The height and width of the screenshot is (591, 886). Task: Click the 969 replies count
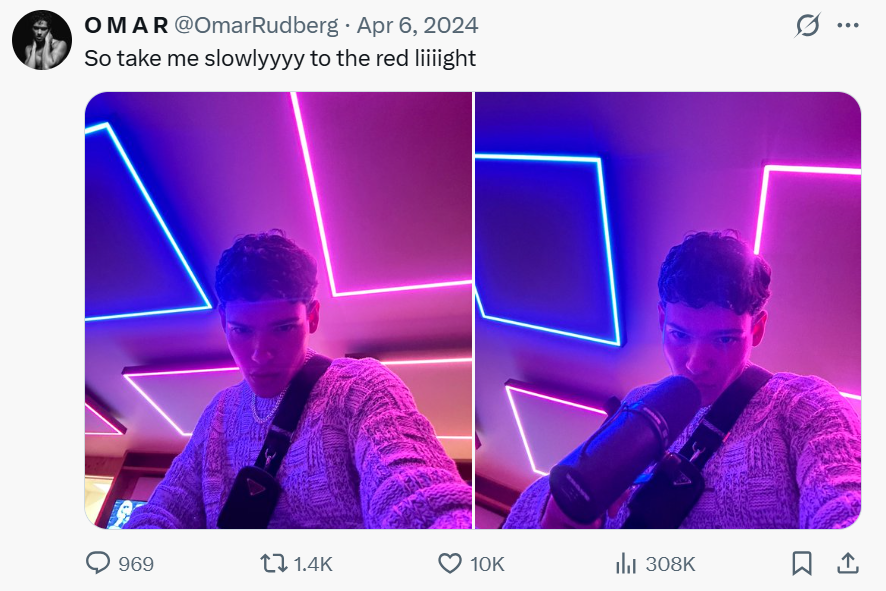pyautogui.click(x=136, y=564)
